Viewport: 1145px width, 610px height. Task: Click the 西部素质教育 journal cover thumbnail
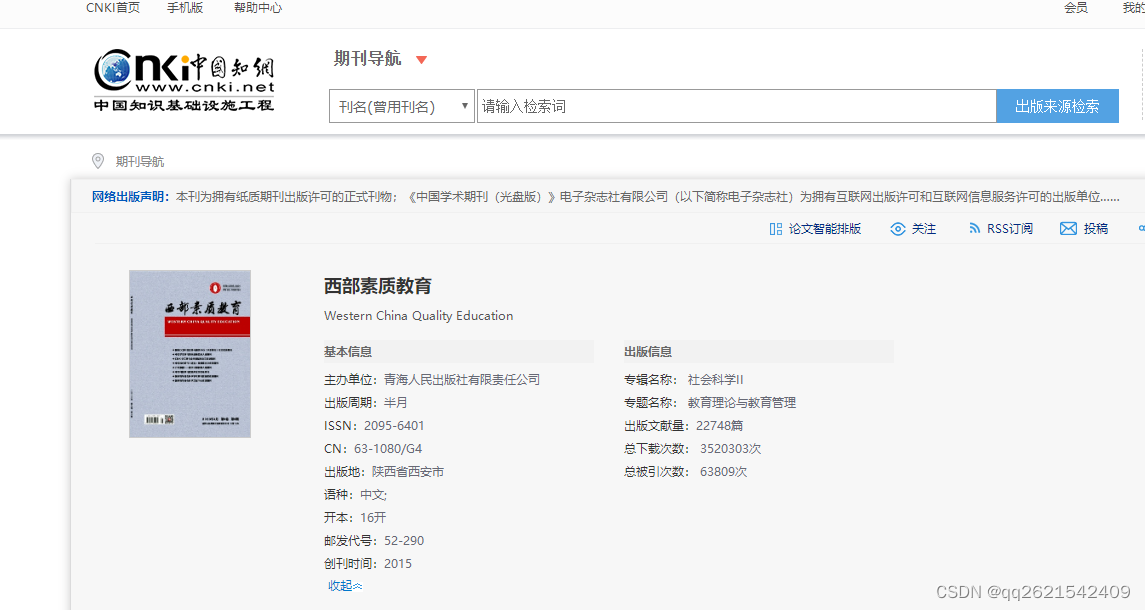click(x=190, y=354)
